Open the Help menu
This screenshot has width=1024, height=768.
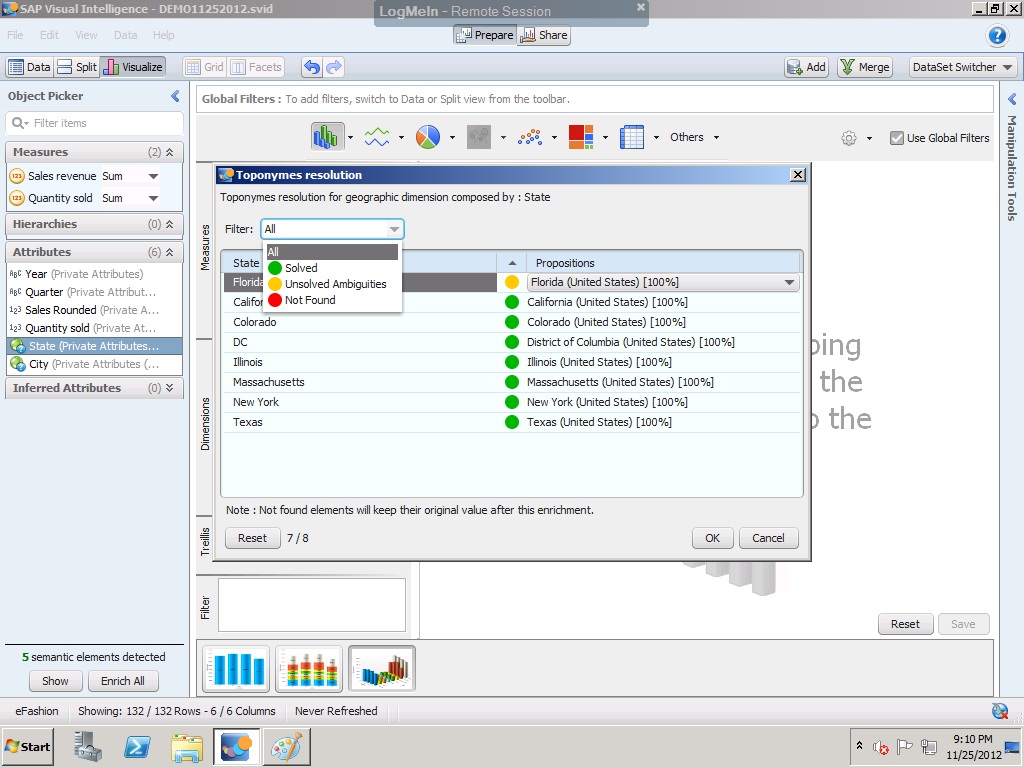pos(163,35)
